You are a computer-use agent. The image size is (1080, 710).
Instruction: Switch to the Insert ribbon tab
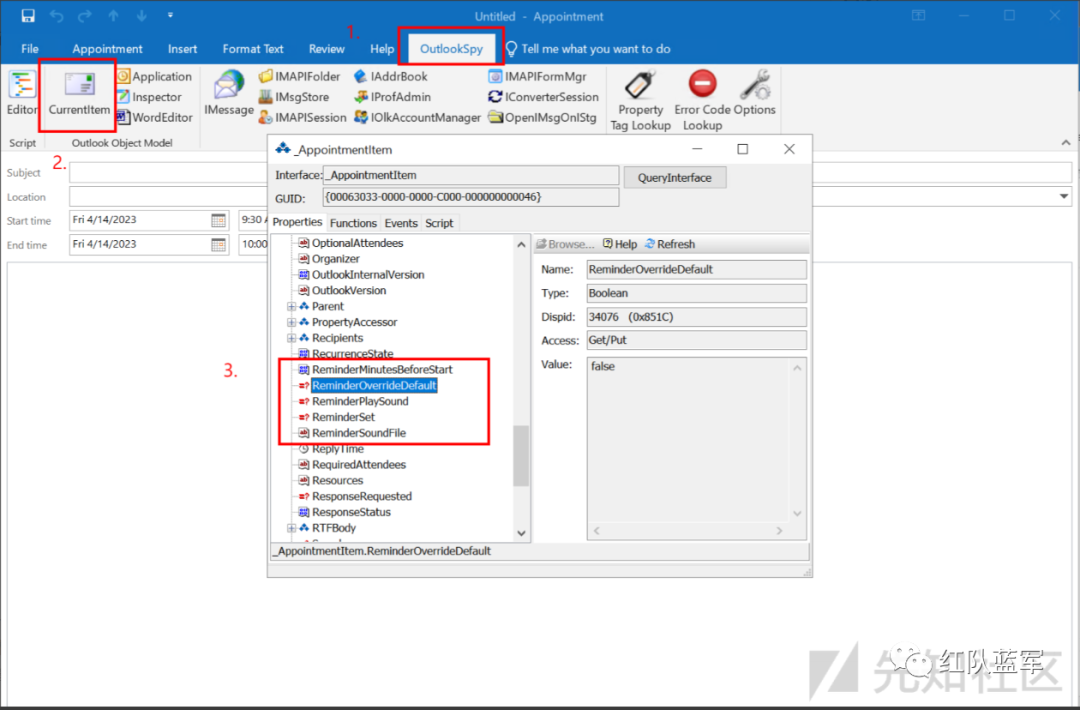click(183, 49)
